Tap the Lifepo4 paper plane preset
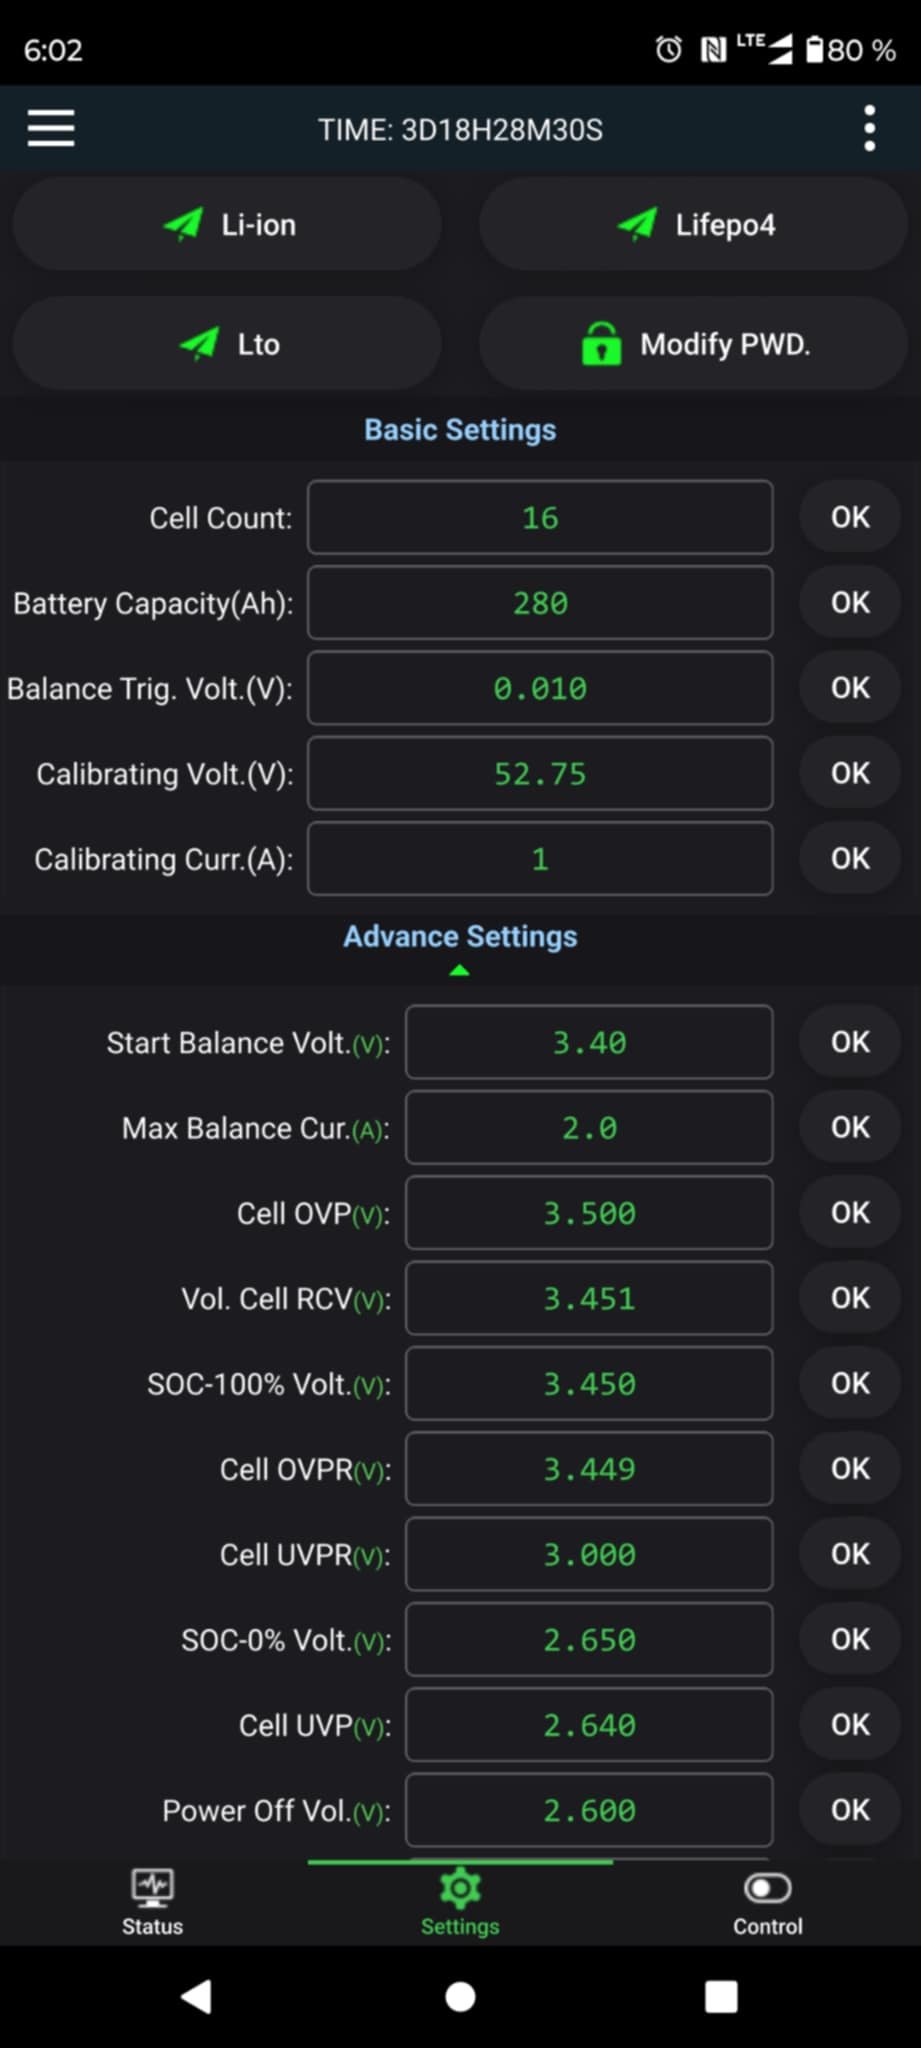The height and width of the screenshot is (2048, 921). coord(638,225)
